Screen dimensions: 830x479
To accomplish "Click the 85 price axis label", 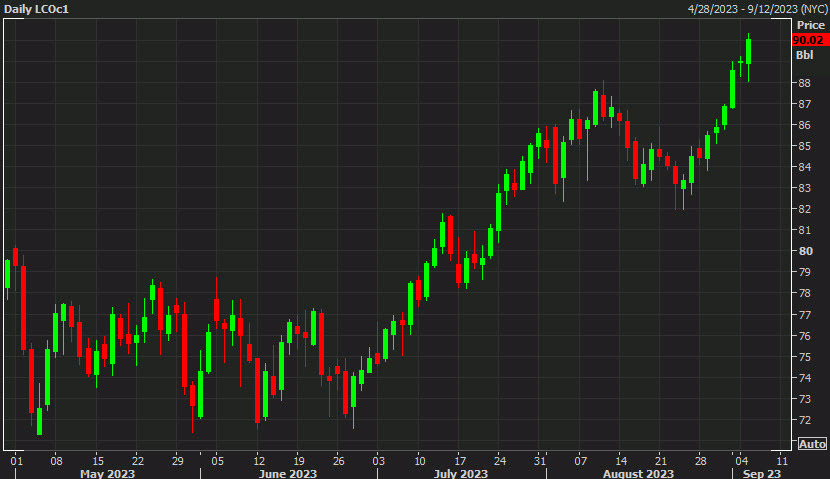I will coord(805,146).
